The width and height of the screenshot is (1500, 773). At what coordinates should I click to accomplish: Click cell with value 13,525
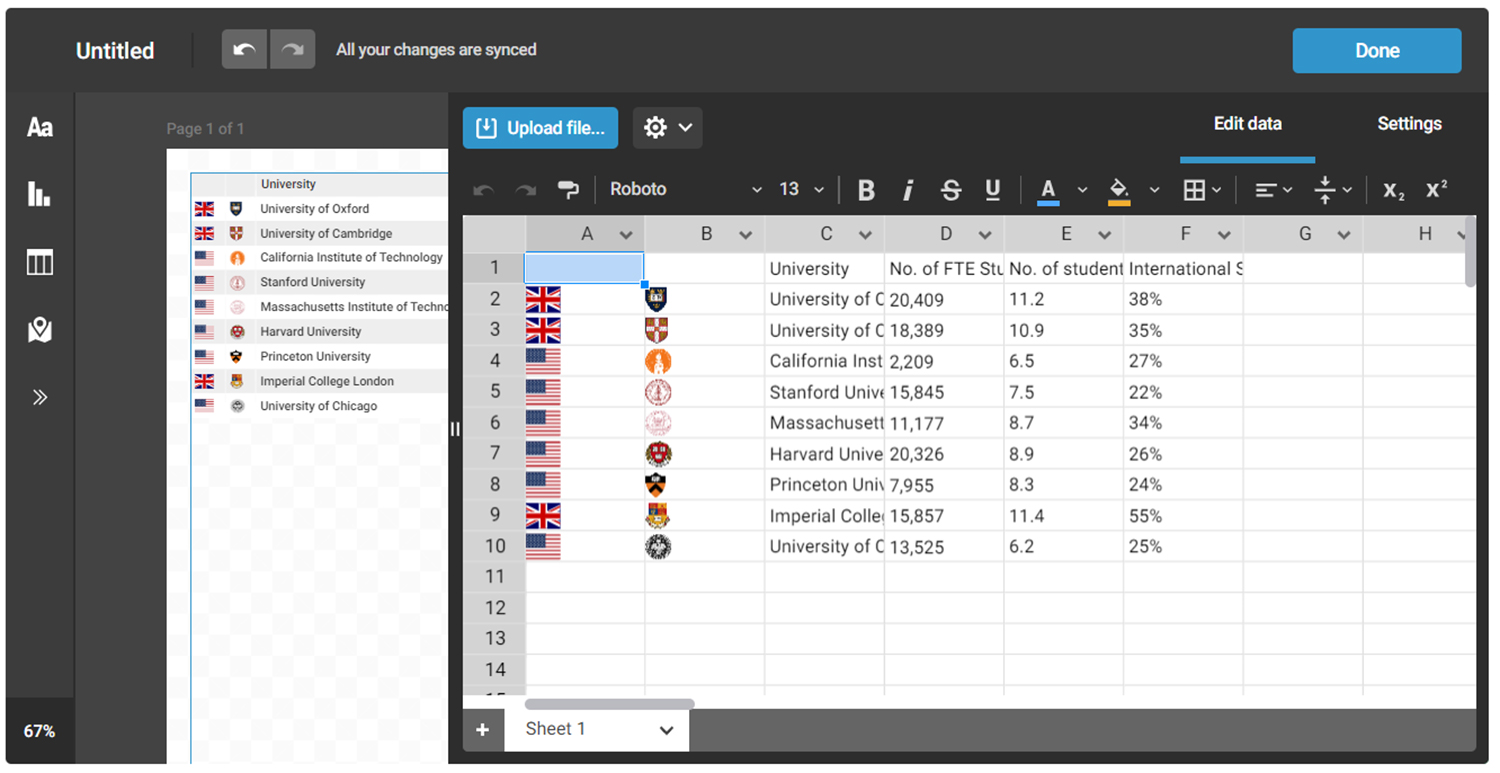coord(944,547)
